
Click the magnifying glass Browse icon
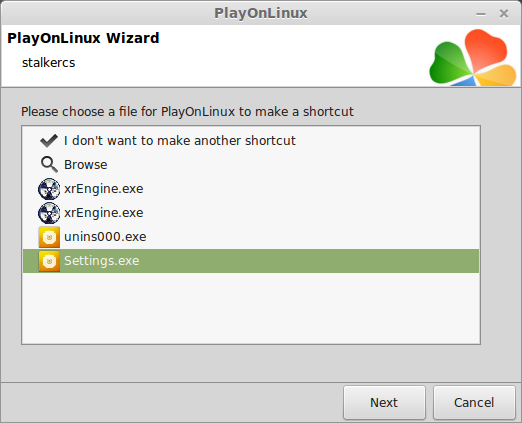[49, 164]
